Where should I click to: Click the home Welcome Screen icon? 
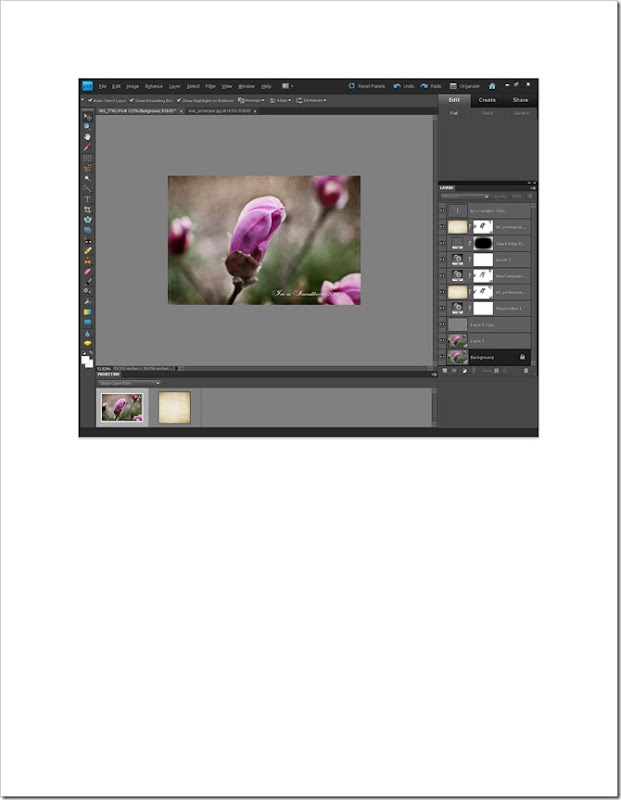(492, 86)
